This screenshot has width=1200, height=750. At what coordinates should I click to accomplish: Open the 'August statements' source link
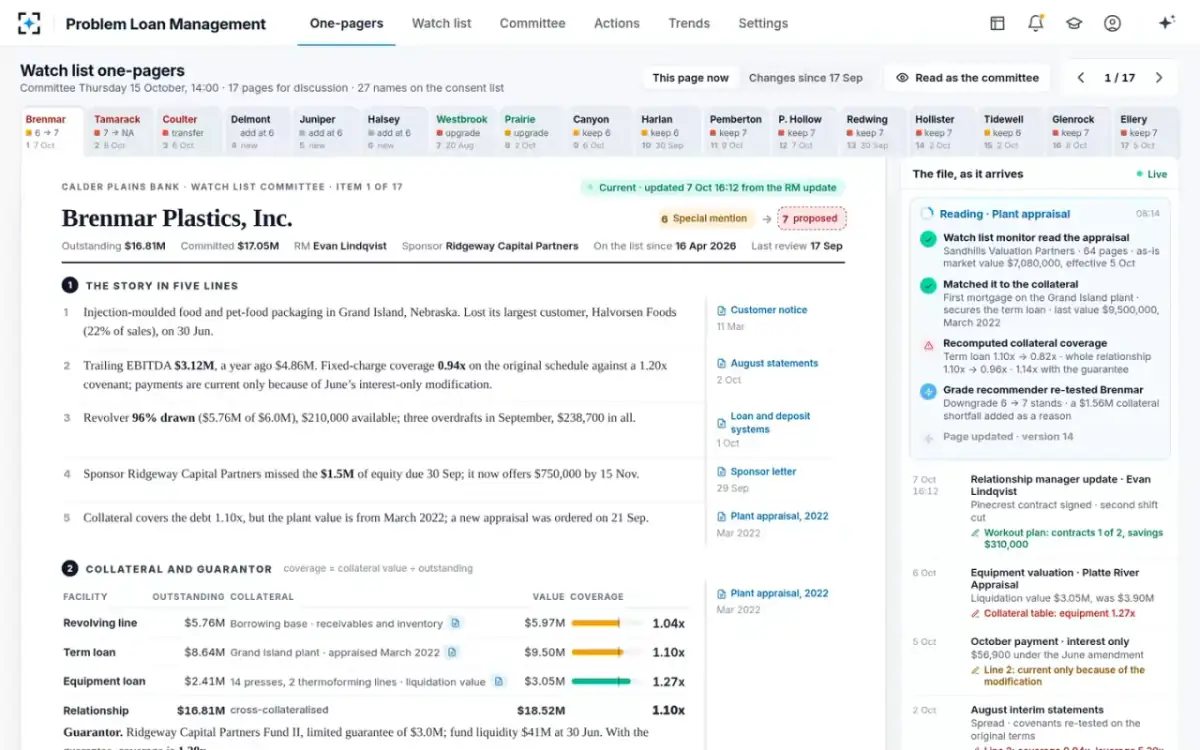coord(767,363)
